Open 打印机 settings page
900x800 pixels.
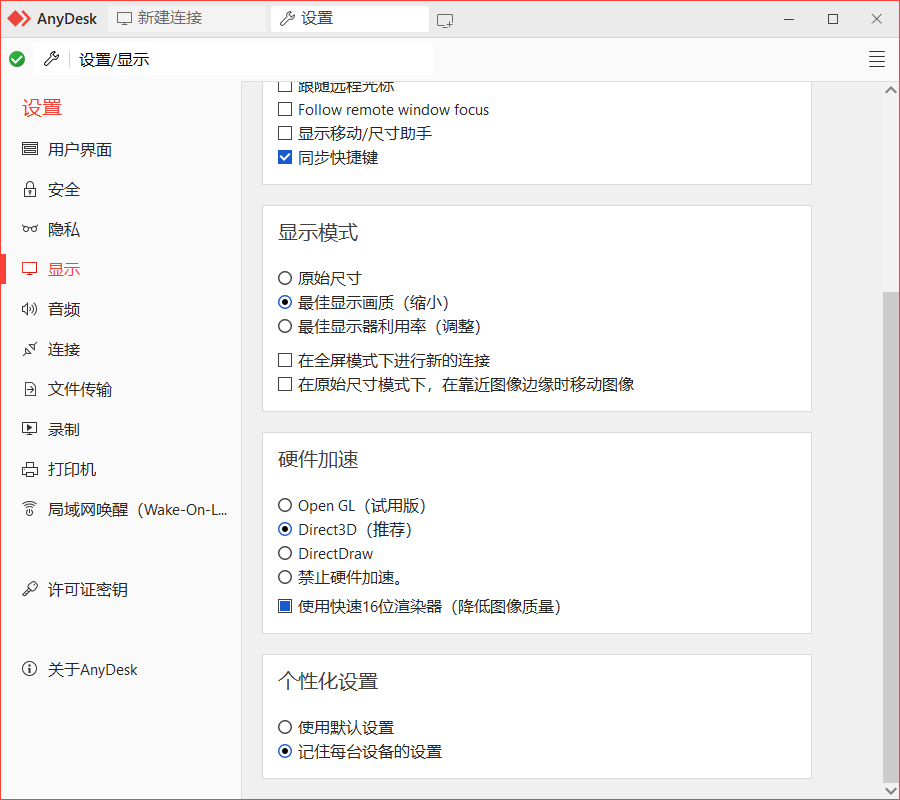tap(72, 469)
